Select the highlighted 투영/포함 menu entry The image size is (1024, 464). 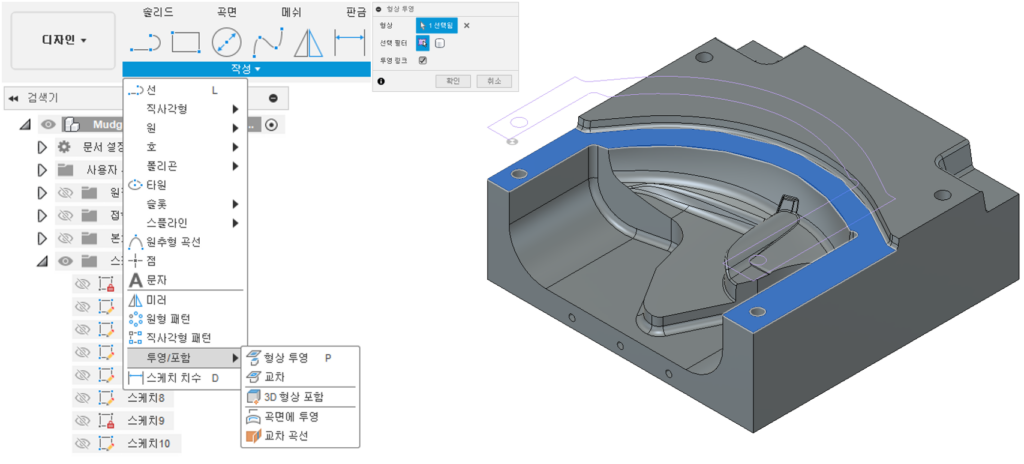pos(185,358)
